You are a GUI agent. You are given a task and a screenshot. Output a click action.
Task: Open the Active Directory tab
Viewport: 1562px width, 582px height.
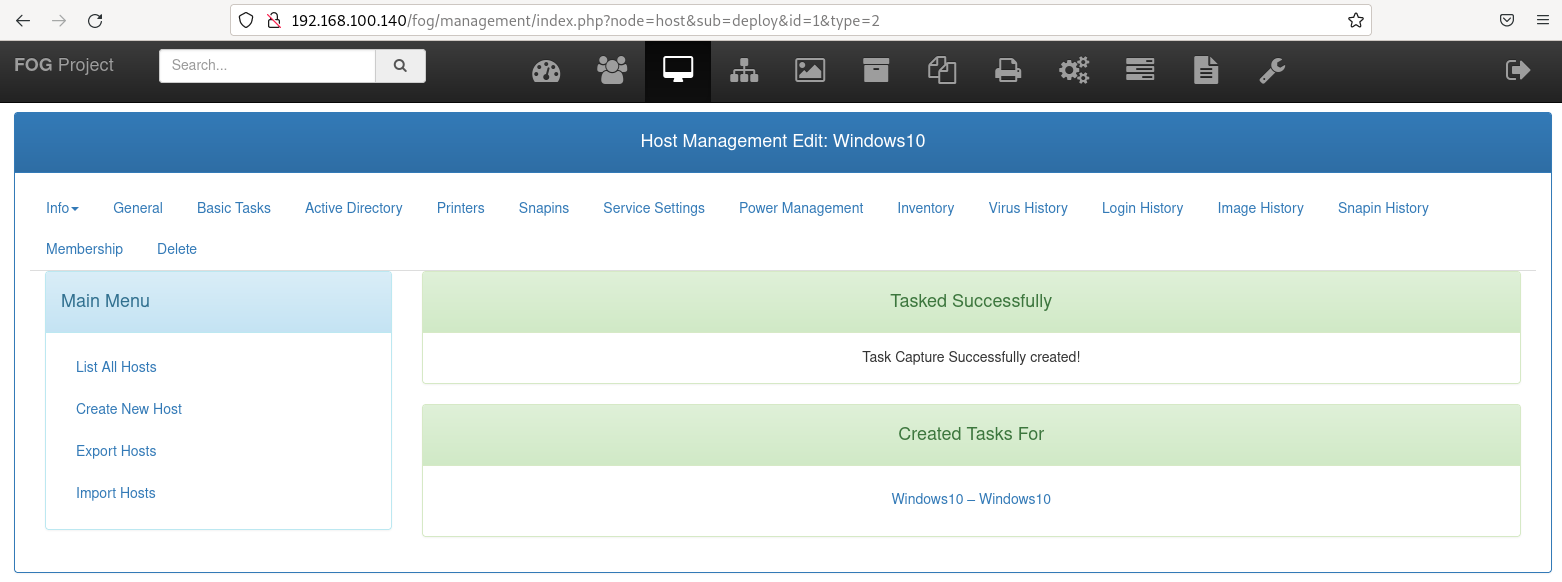(x=353, y=208)
